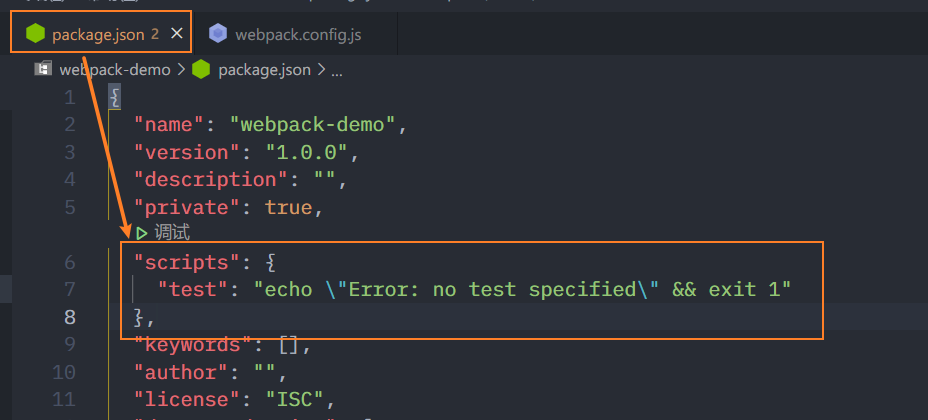This screenshot has height=420, width=928.
Task: Click the unsaved-problems badge 2 on package.json tab
Action: [x=155, y=34]
